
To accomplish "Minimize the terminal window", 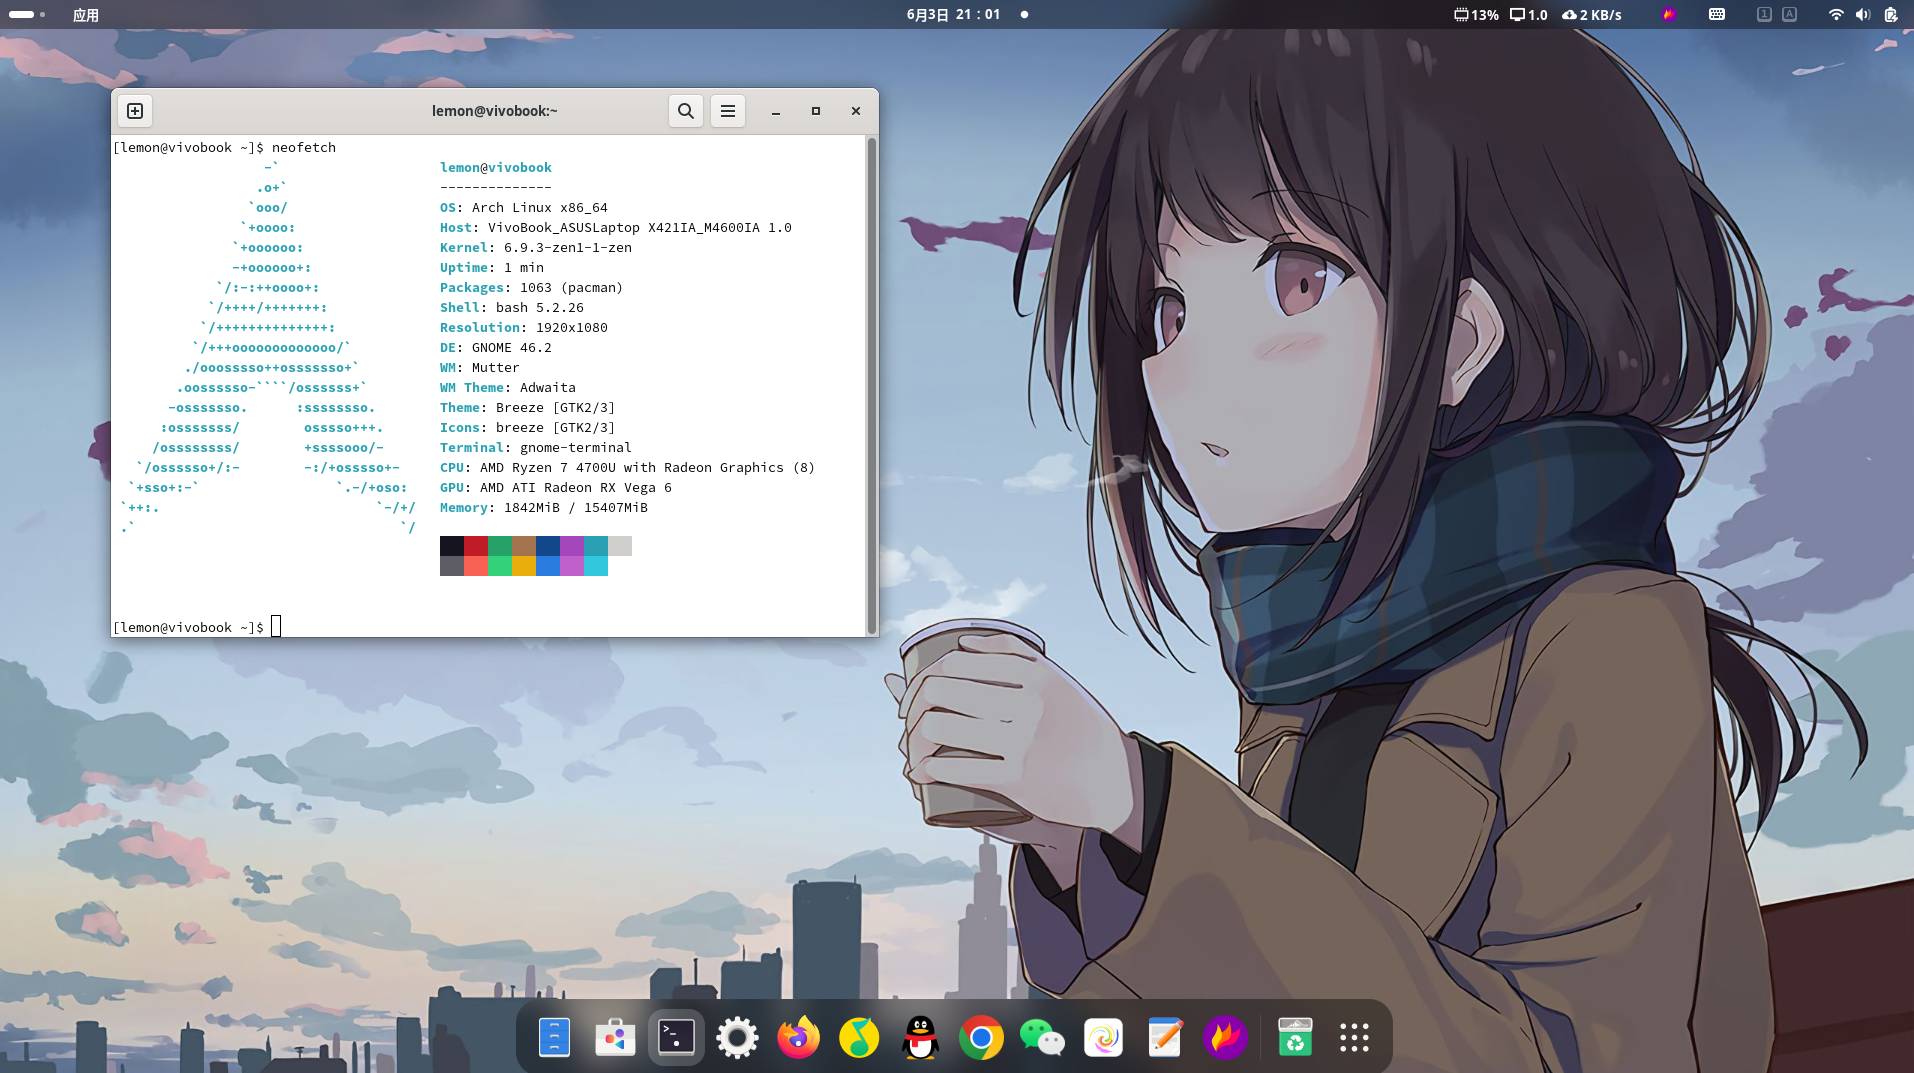I will [776, 111].
